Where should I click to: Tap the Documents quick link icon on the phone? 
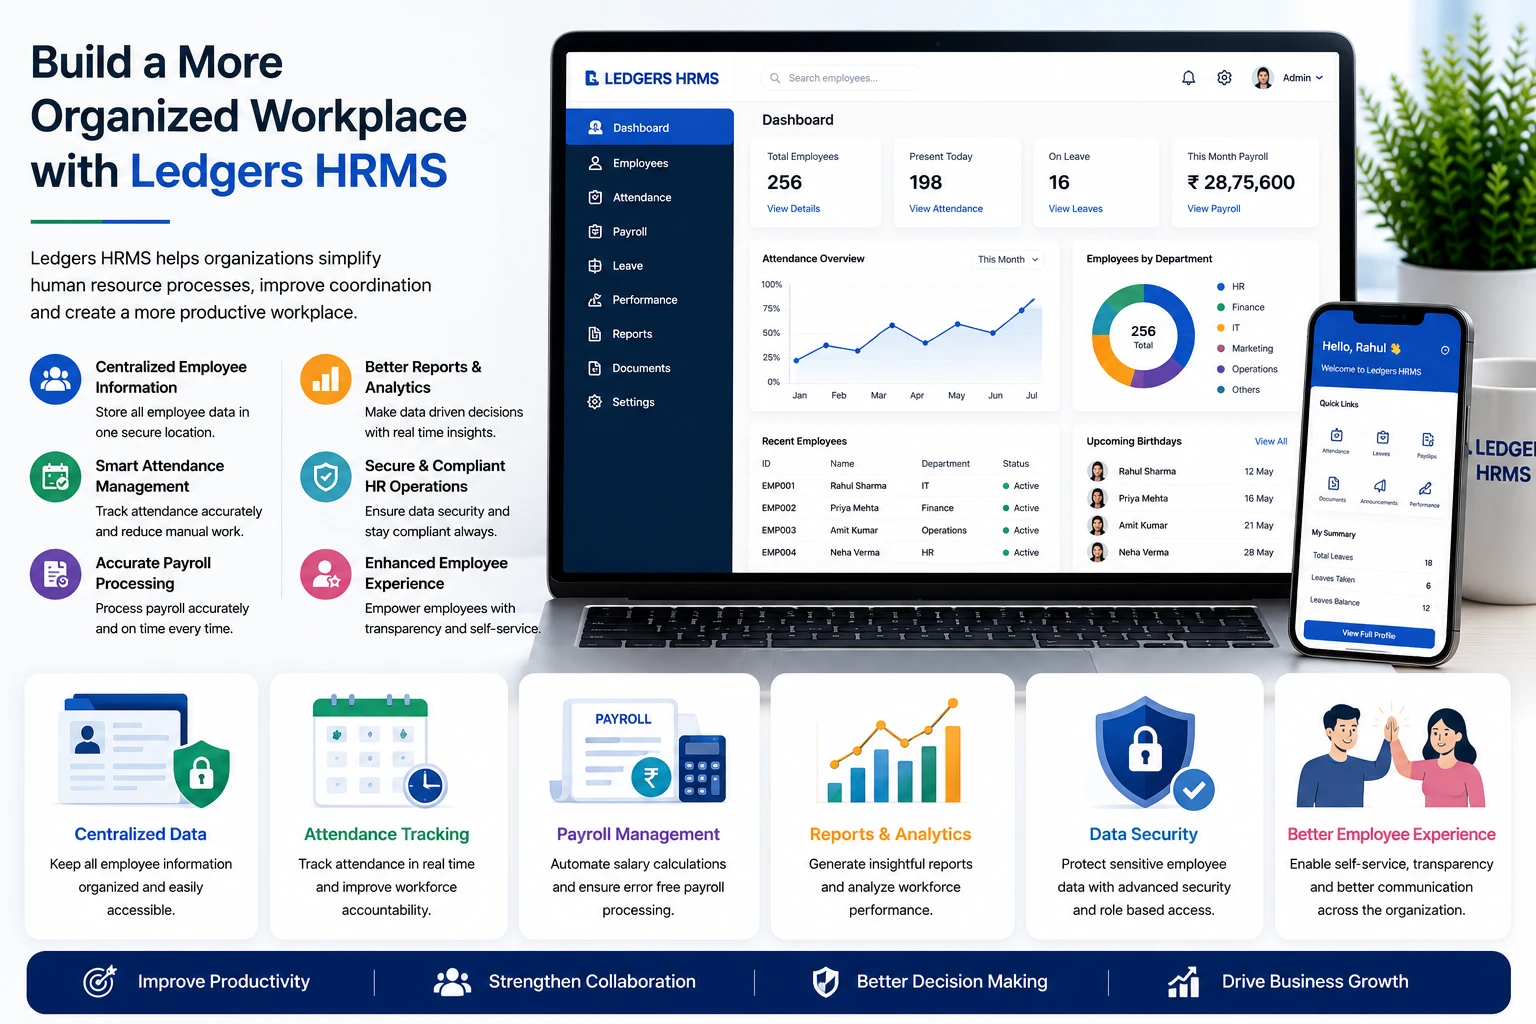pos(1333,483)
